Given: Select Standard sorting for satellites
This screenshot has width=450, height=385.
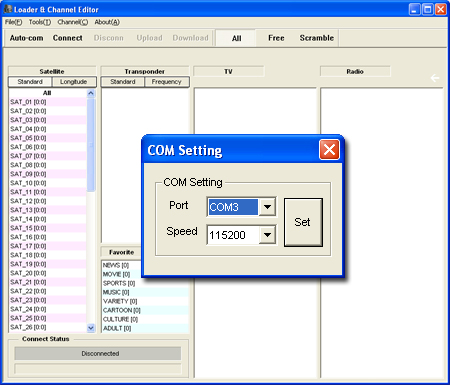Looking at the screenshot, I should (30, 82).
